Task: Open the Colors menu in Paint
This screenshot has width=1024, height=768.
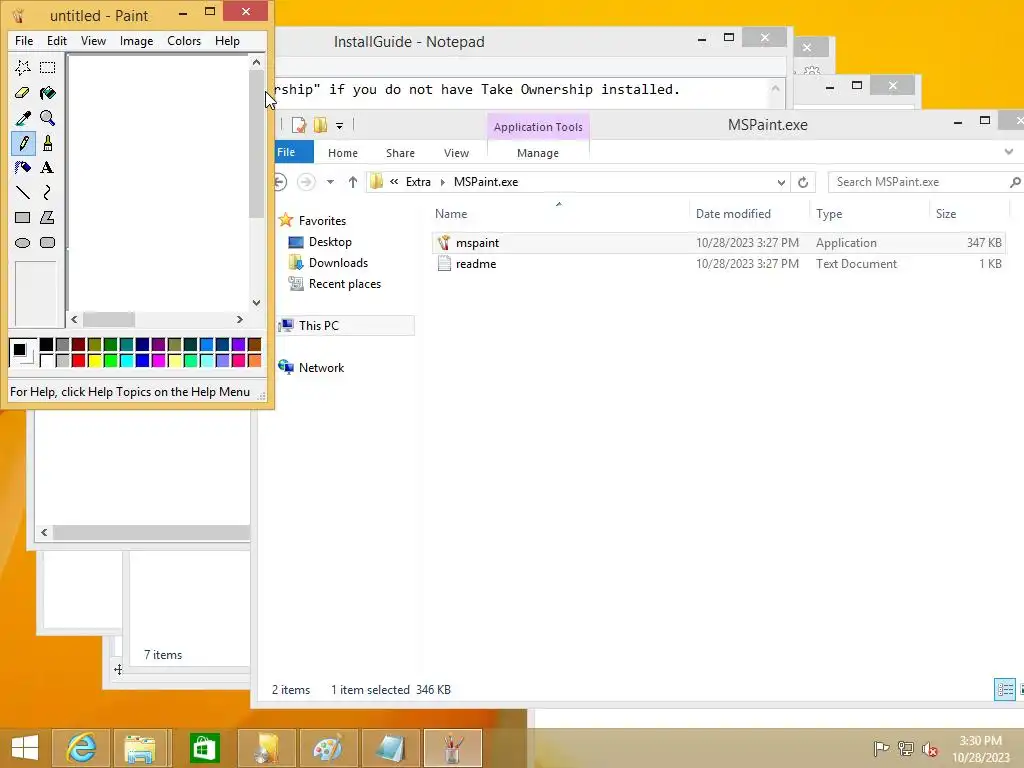Action: [184, 40]
